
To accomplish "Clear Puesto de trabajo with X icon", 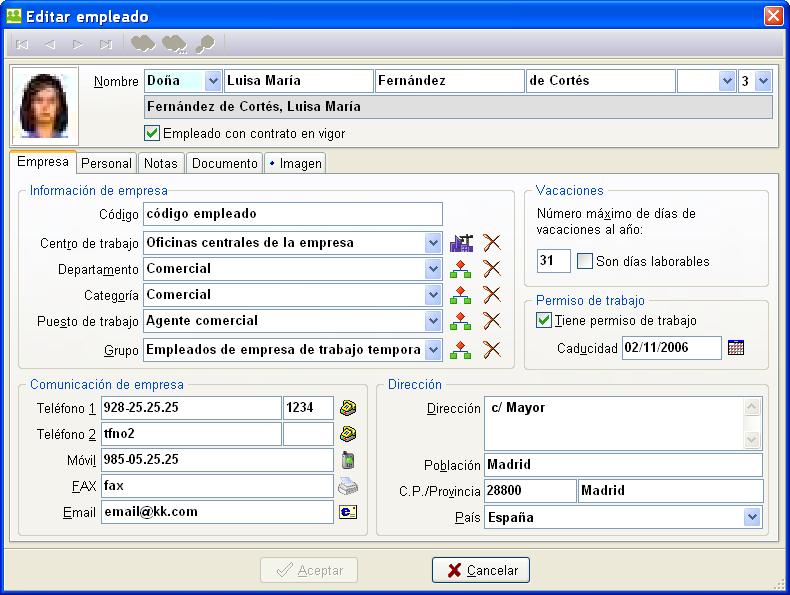I will pyautogui.click(x=492, y=321).
